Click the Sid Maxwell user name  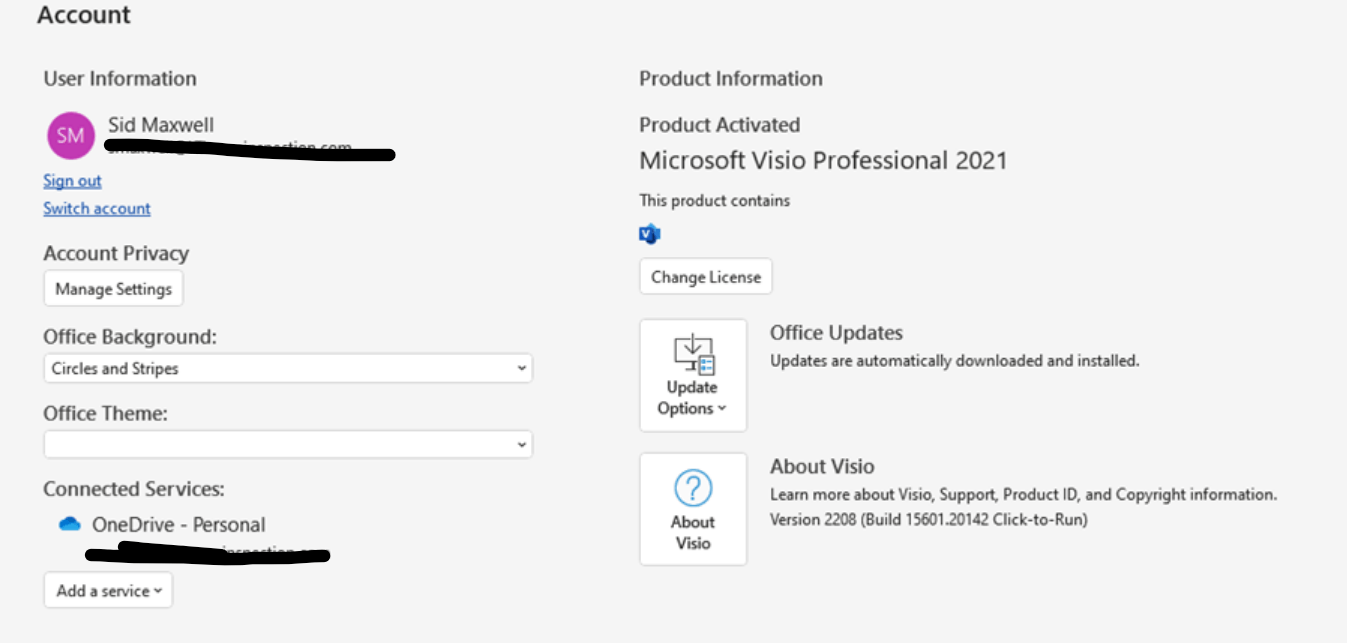(161, 126)
